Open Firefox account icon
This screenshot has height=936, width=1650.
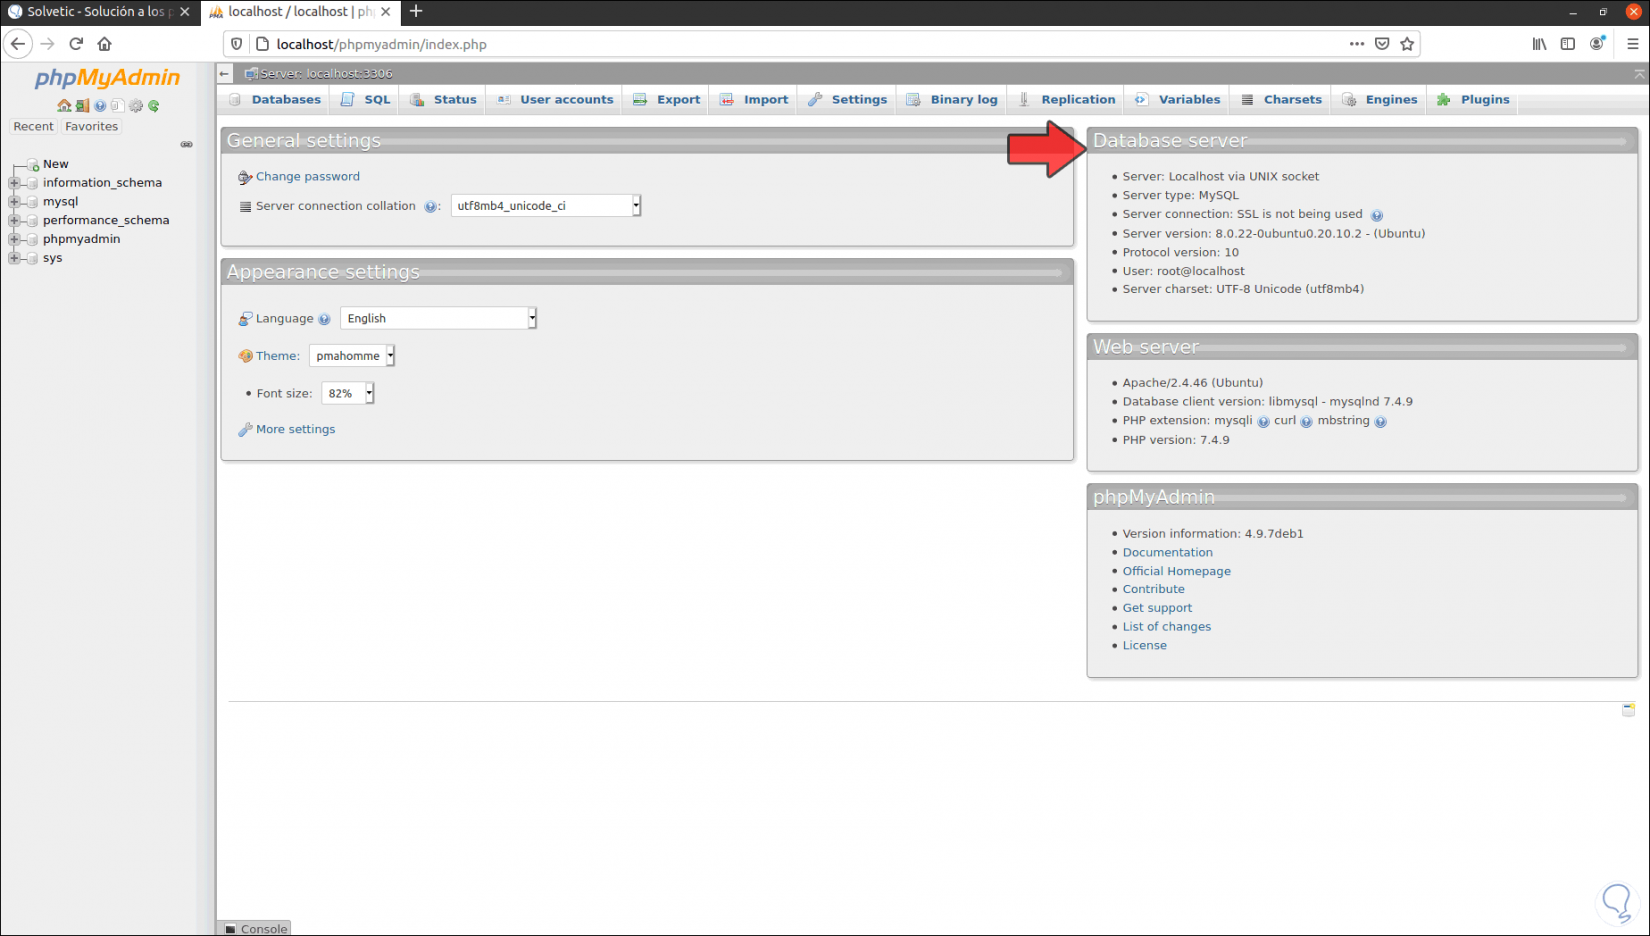pyautogui.click(x=1597, y=44)
